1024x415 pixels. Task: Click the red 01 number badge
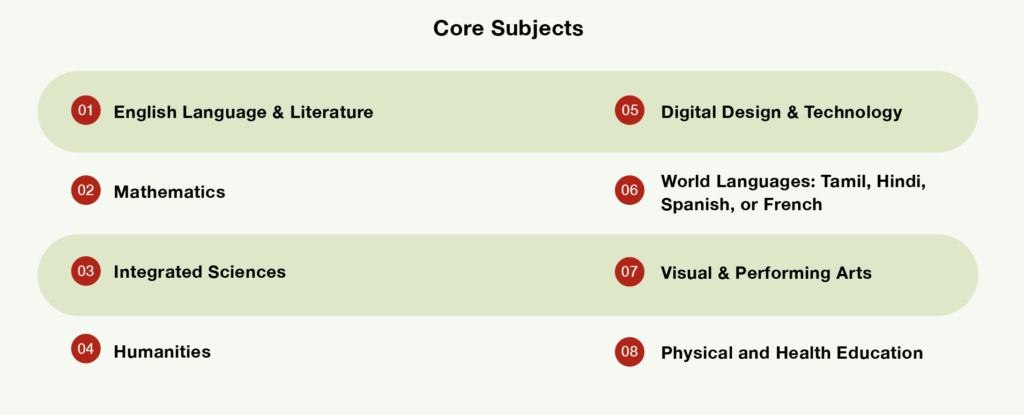86,110
